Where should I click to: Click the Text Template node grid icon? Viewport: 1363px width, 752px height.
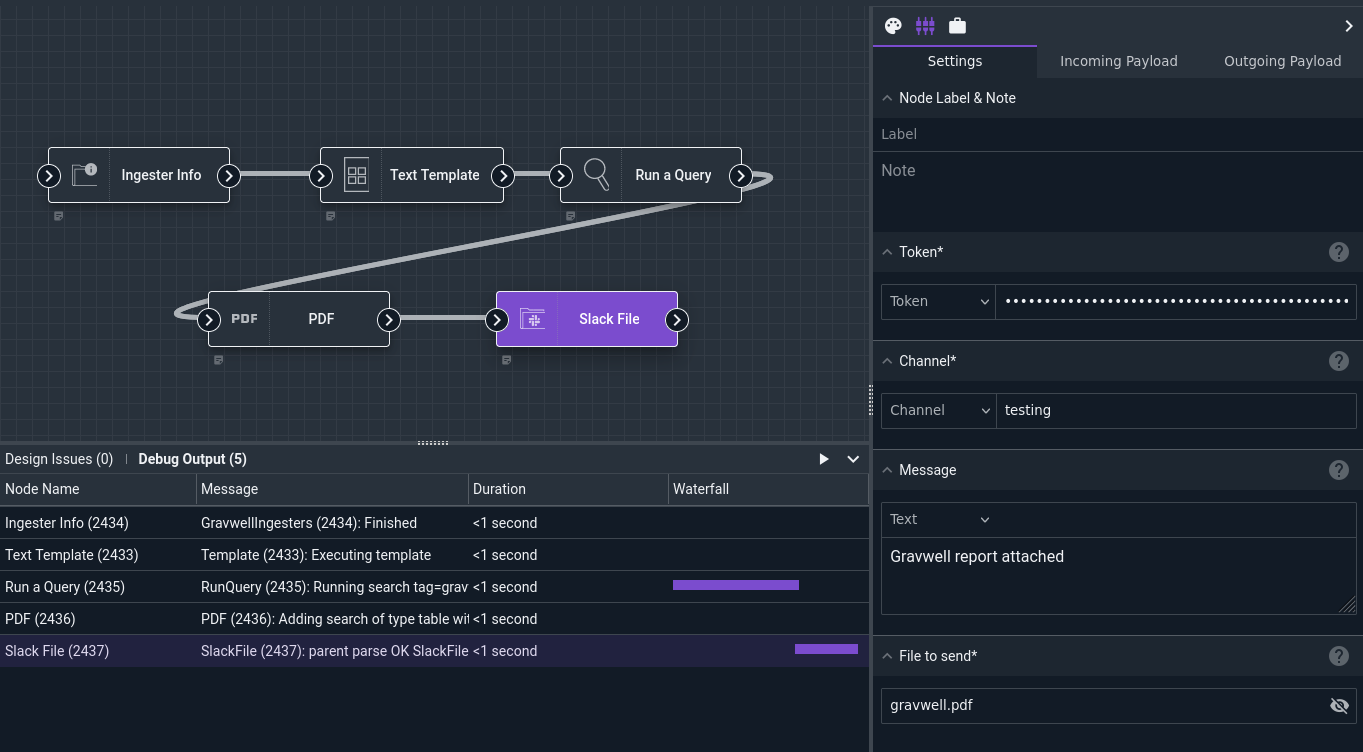[357, 175]
